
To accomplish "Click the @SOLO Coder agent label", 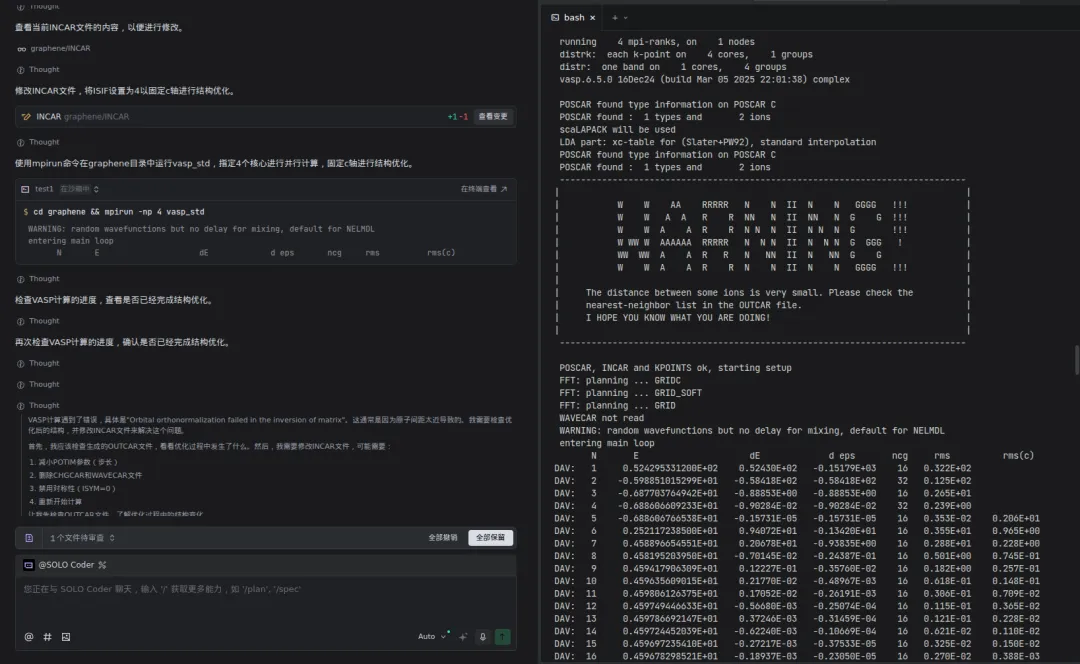I will tap(65, 565).
